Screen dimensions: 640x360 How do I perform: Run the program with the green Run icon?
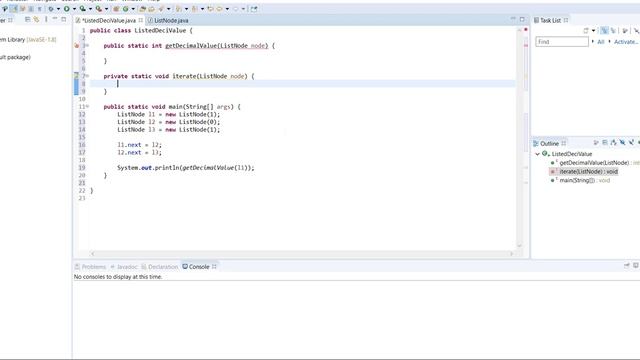tap(67, 9)
